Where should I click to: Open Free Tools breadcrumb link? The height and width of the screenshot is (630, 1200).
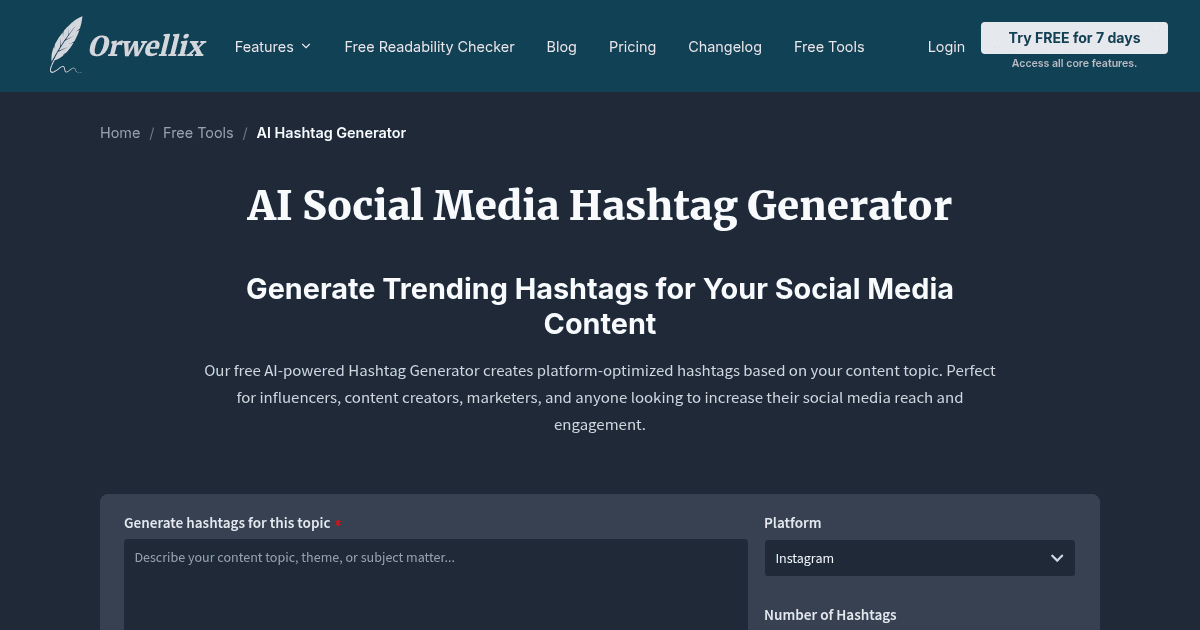point(198,133)
